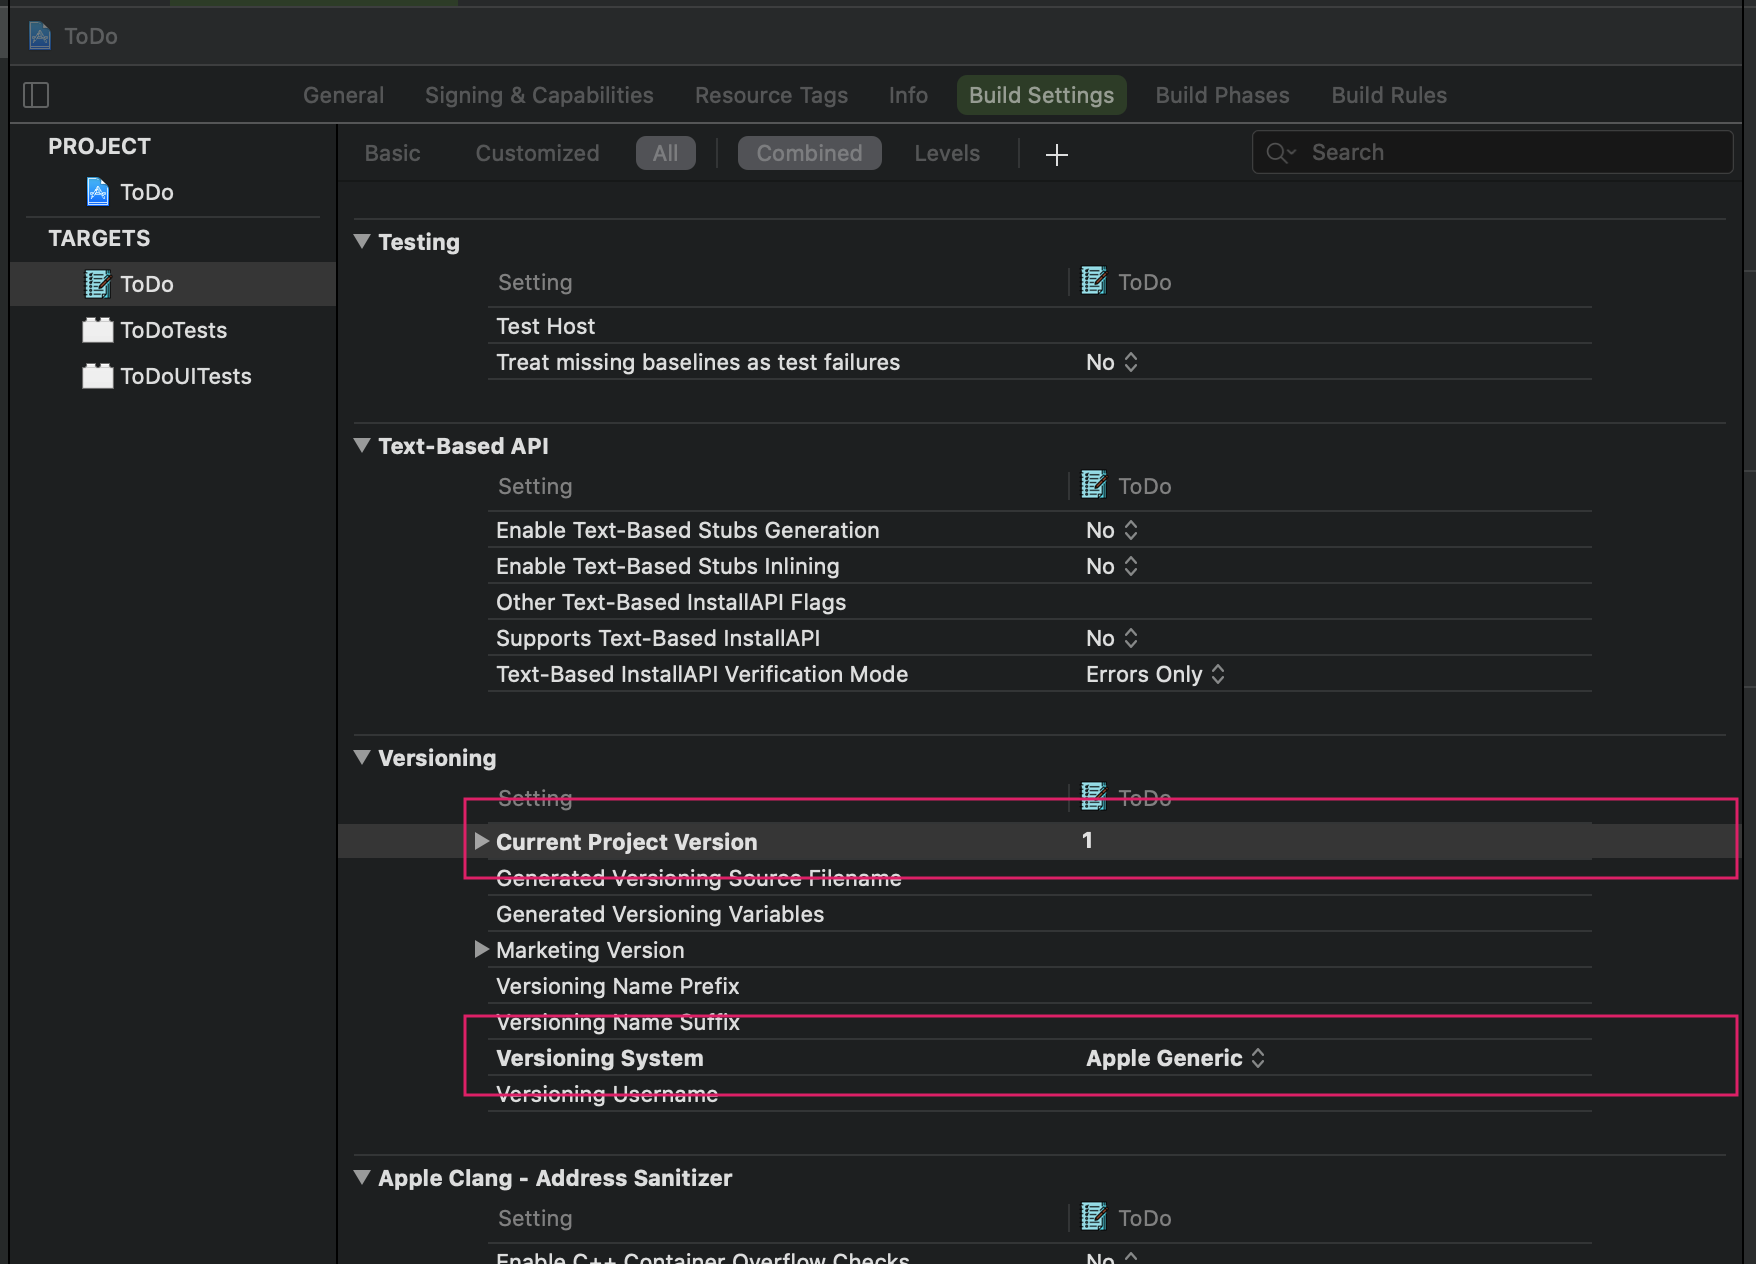Screen dimensions: 1756x1264
Task: Select Enable Text-Based Stubs Generation setting name
Action: 687,530
